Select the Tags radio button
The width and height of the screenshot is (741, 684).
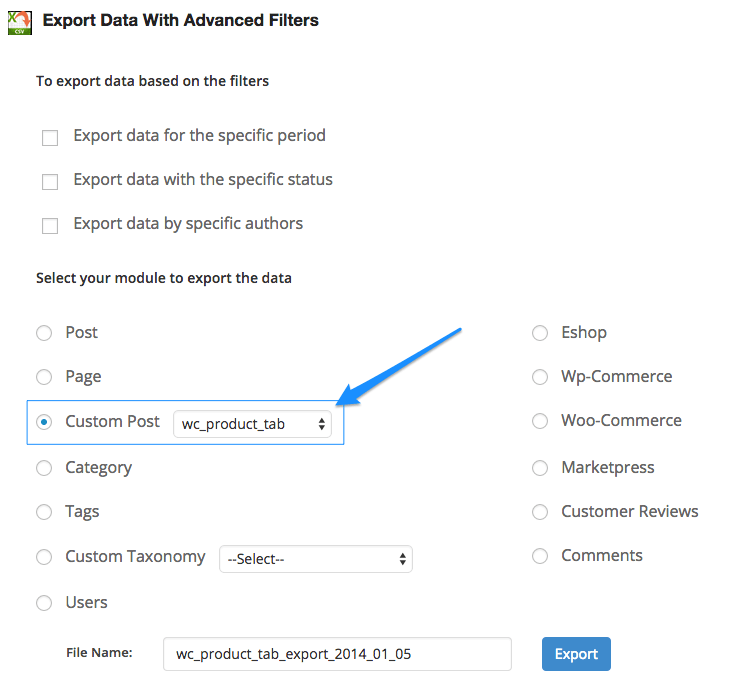pos(44,512)
